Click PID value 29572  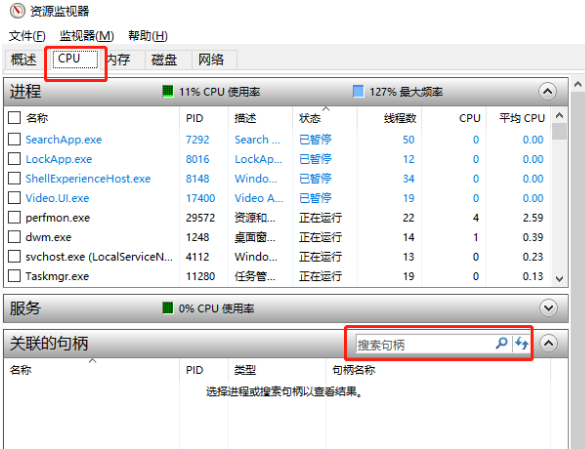pos(200,218)
